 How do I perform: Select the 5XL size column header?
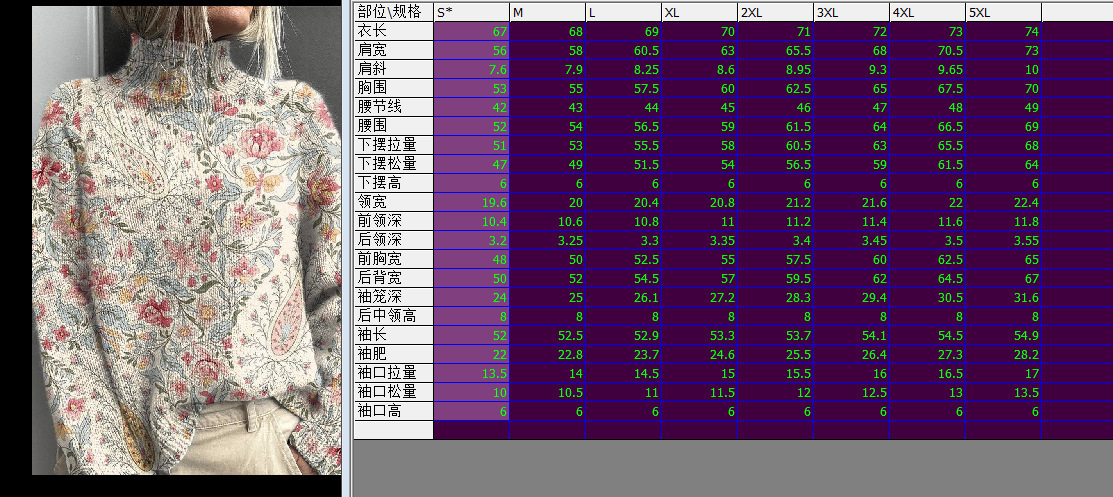coord(1004,12)
